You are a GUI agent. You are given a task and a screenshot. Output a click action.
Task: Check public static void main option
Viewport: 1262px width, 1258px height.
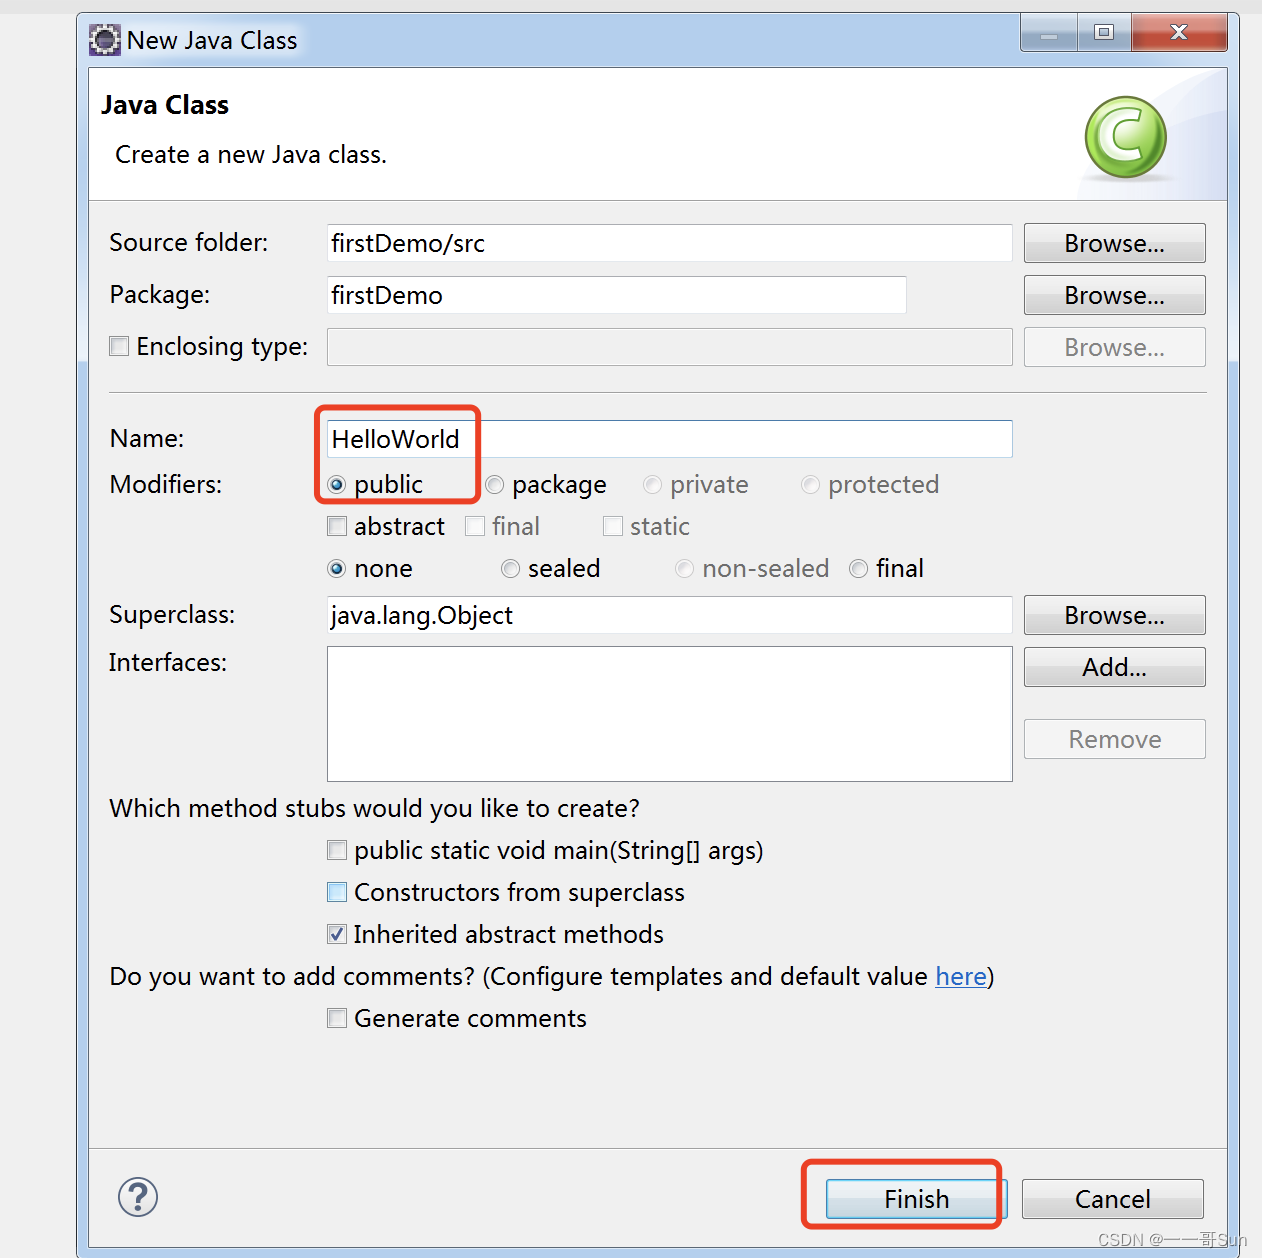coord(337,850)
